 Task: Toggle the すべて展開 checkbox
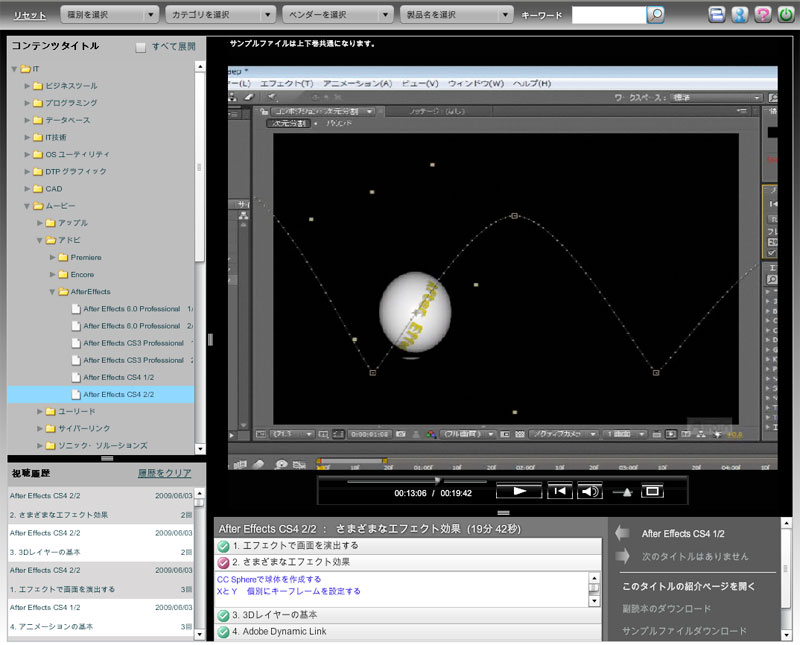[x=141, y=47]
